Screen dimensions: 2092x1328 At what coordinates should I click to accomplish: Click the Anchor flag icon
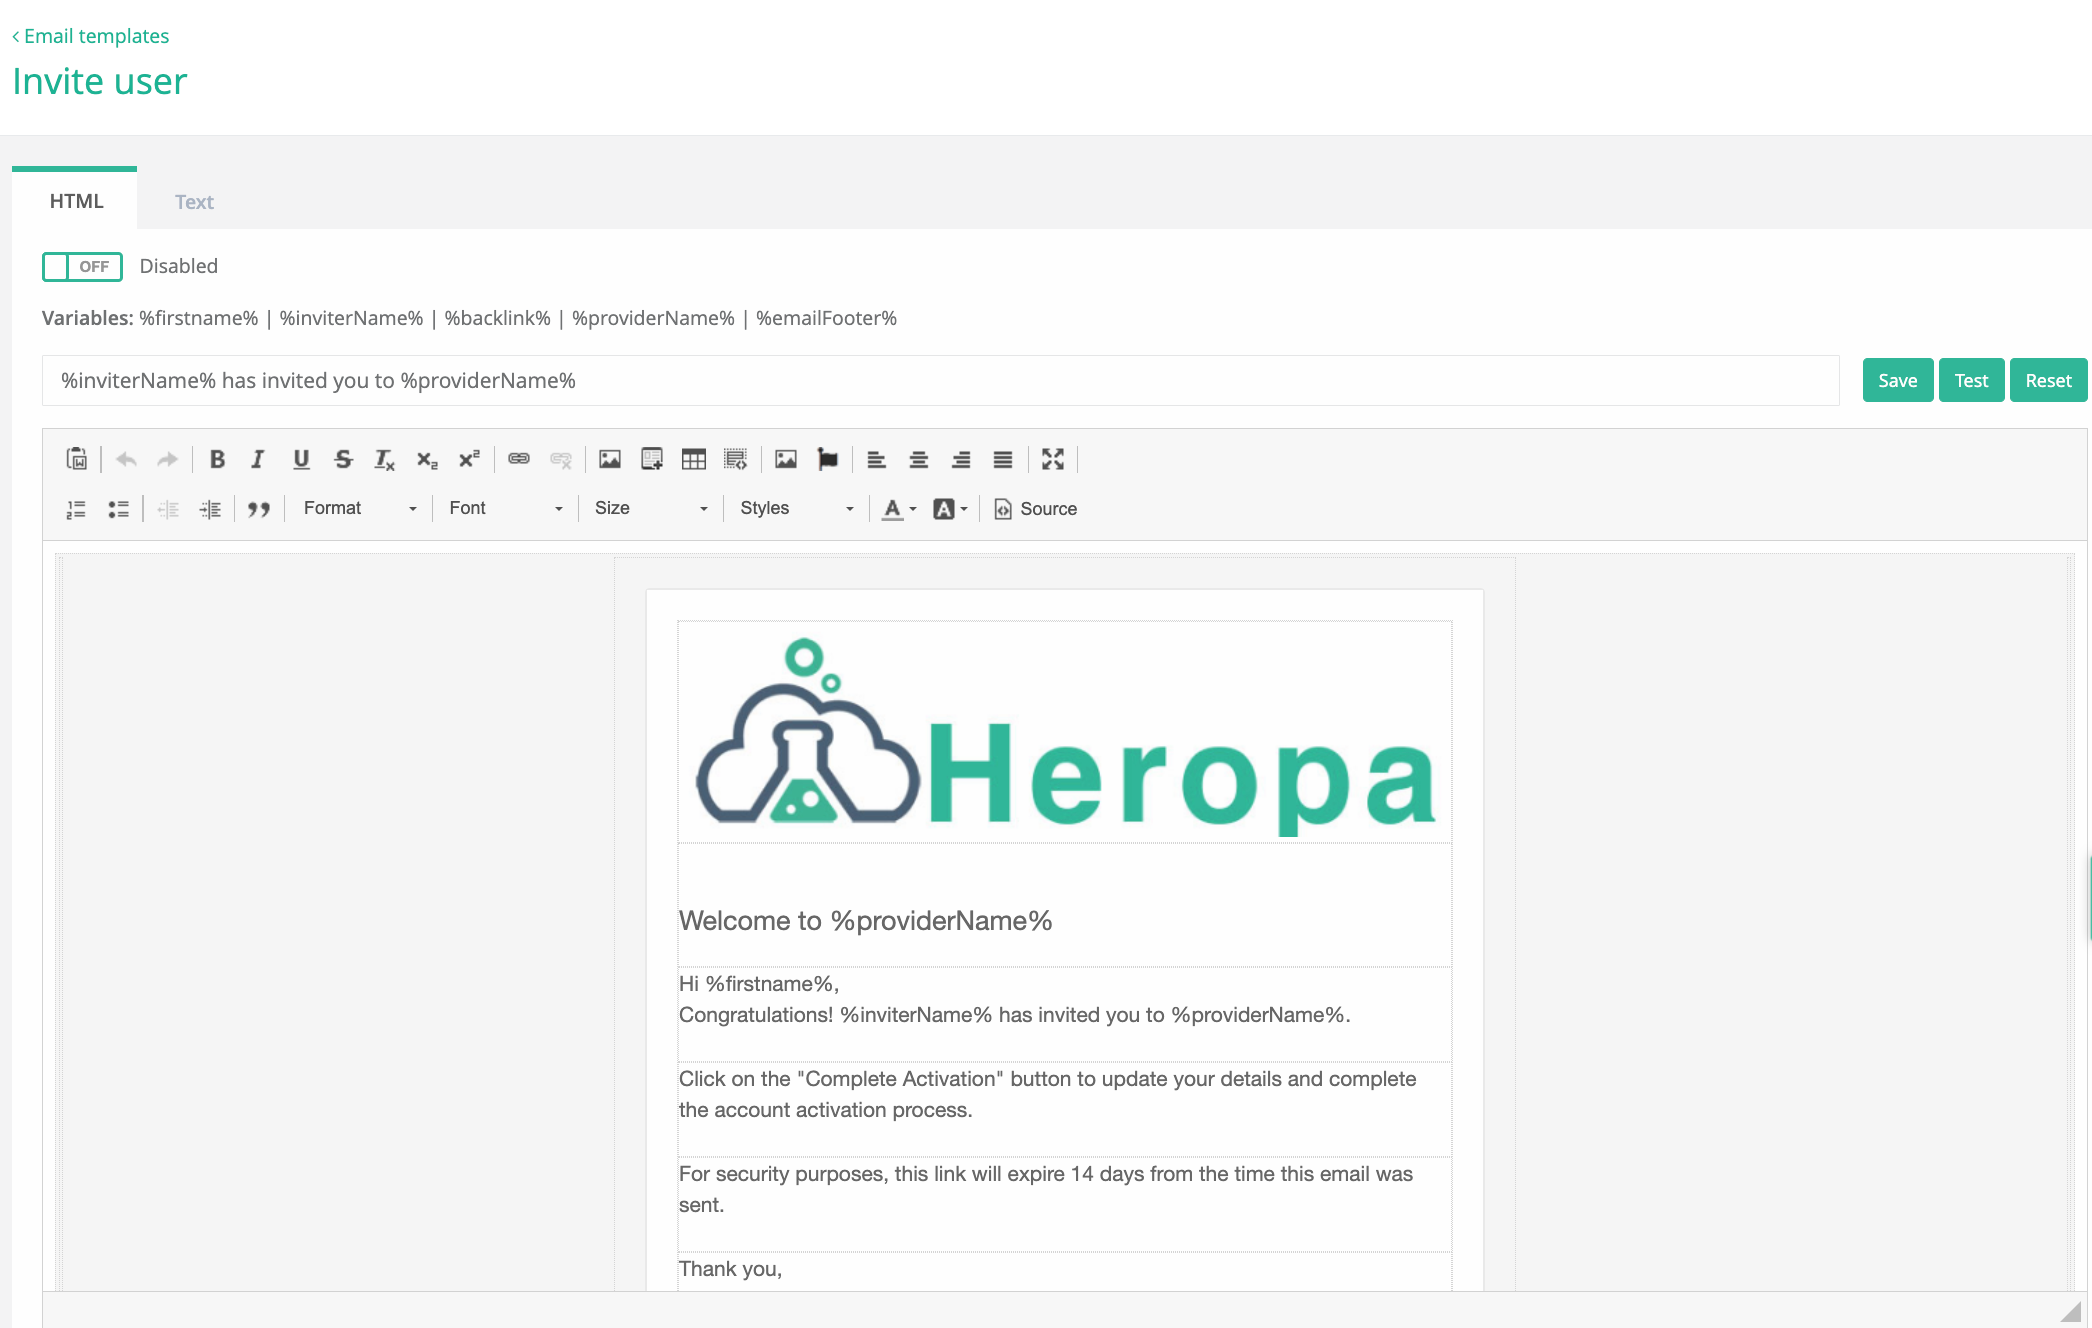[x=828, y=459]
